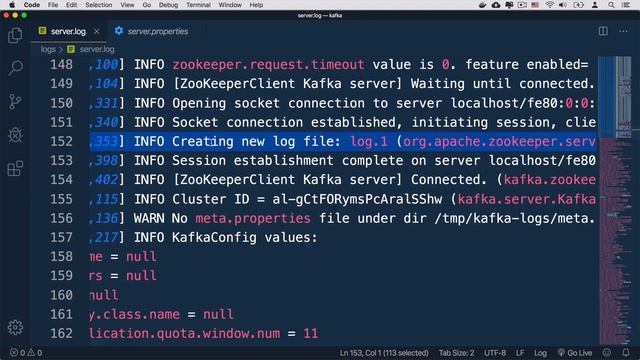Open the Selection menu
Viewport: 640px width, 360px height.
(x=98, y=5)
